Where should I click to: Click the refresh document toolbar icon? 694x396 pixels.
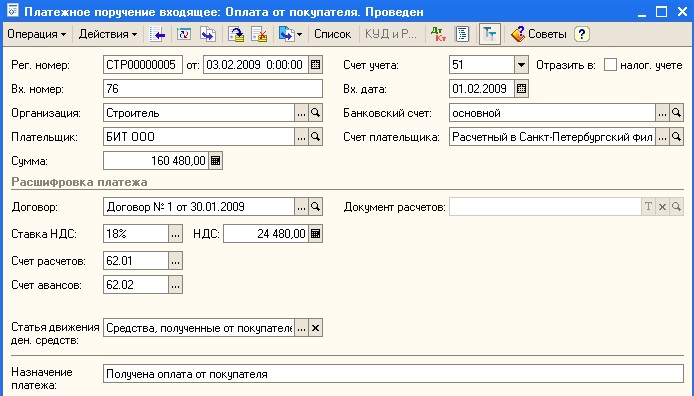[x=184, y=34]
